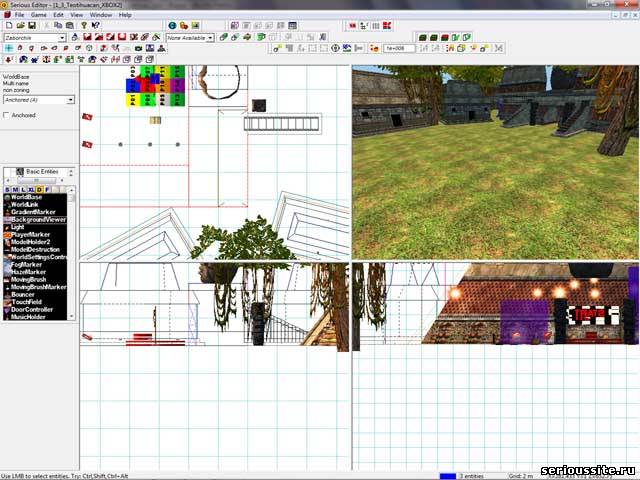The image size is (640, 480).
Task: Toggle the M size filter button
Action: (15, 190)
